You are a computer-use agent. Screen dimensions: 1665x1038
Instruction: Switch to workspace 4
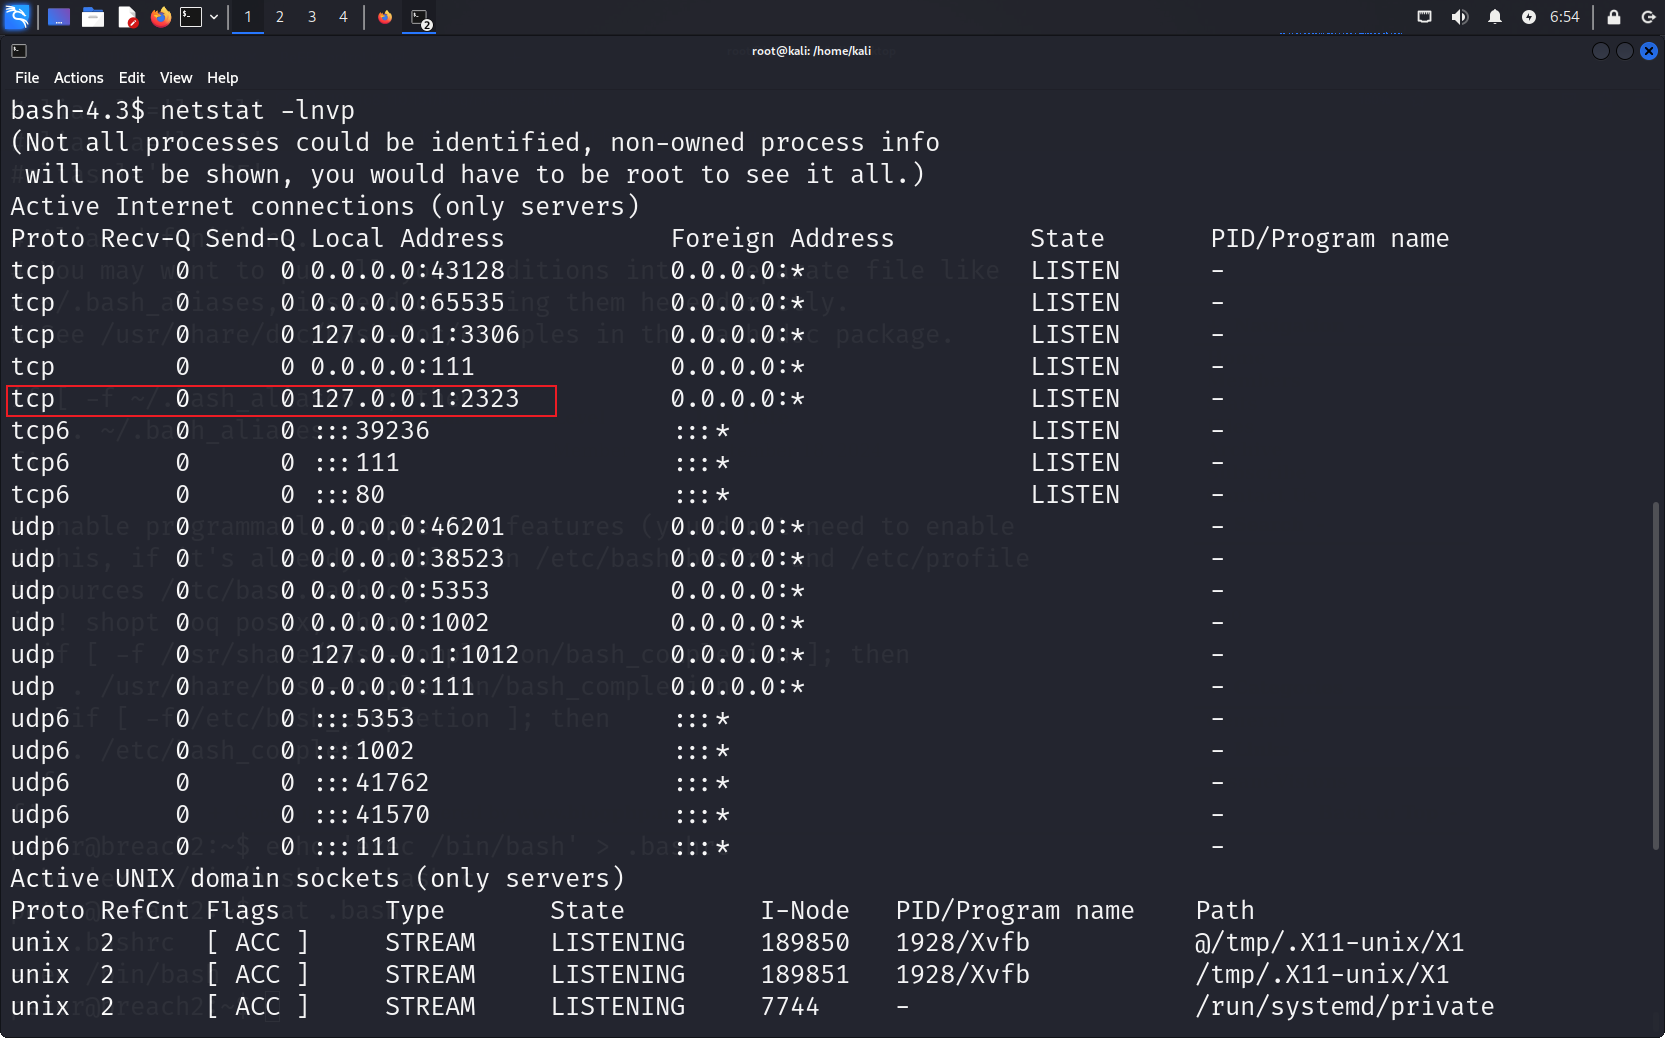[x=343, y=17]
